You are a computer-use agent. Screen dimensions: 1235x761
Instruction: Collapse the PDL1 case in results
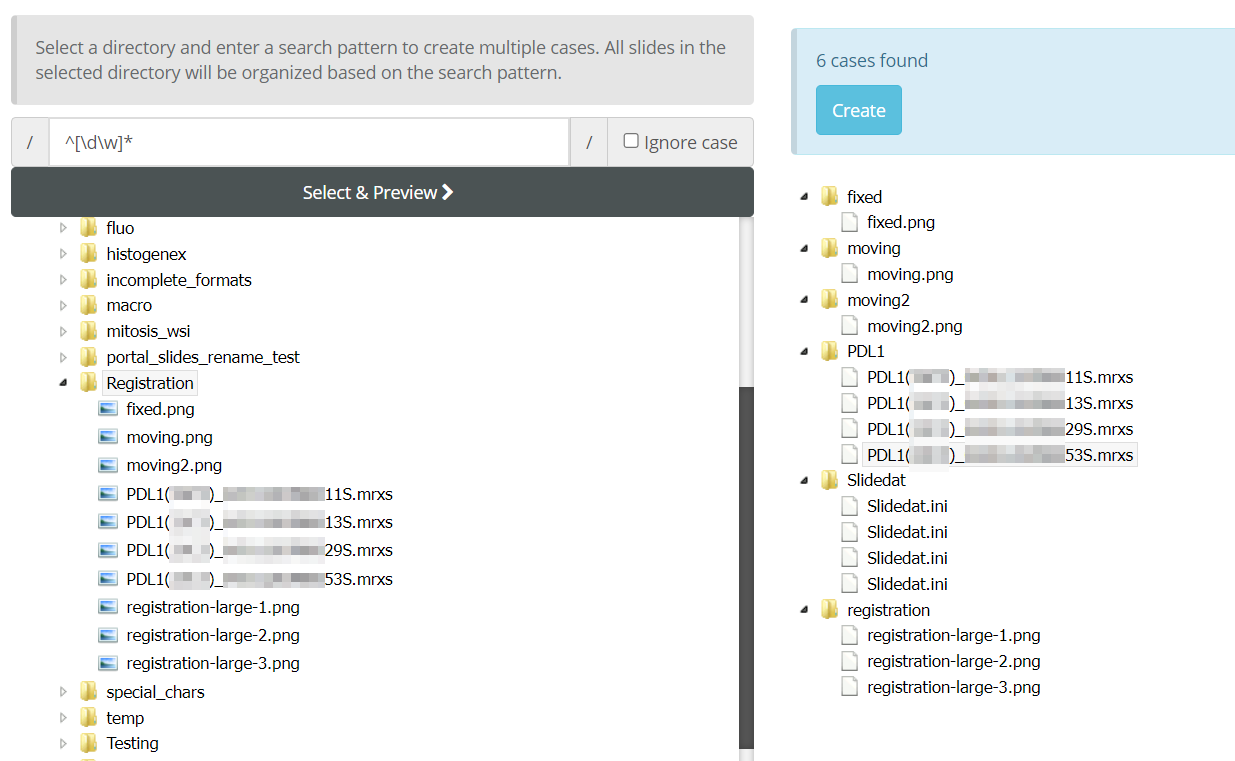point(805,351)
